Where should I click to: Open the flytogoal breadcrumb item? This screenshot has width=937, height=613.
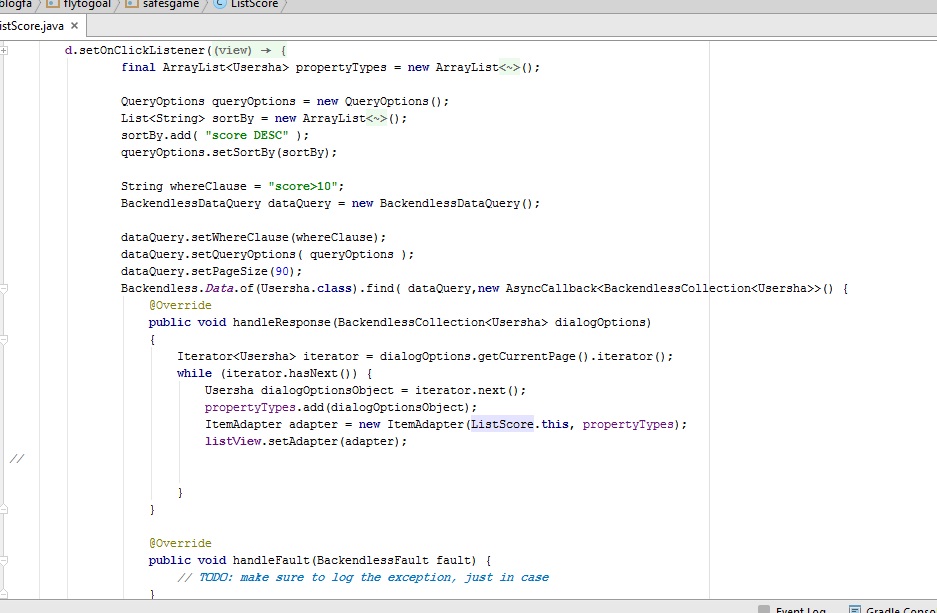pyautogui.click(x=88, y=5)
